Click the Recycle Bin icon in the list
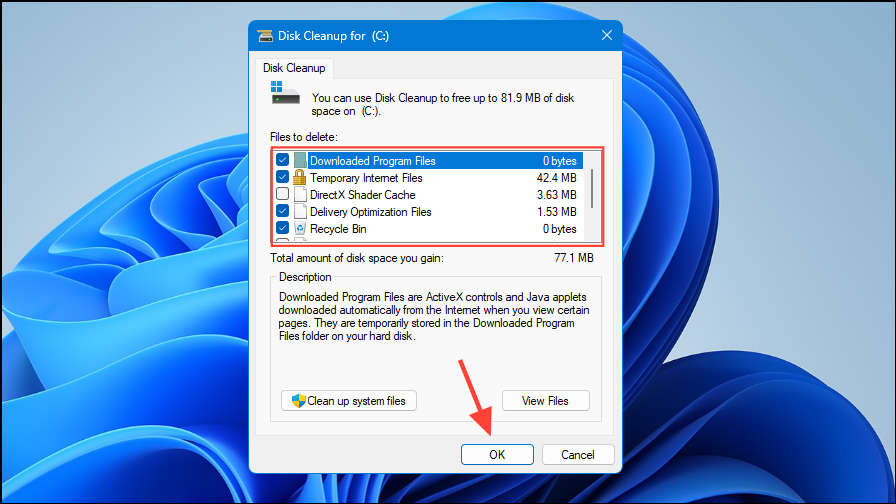The height and width of the screenshot is (504, 896). pos(300,229)
